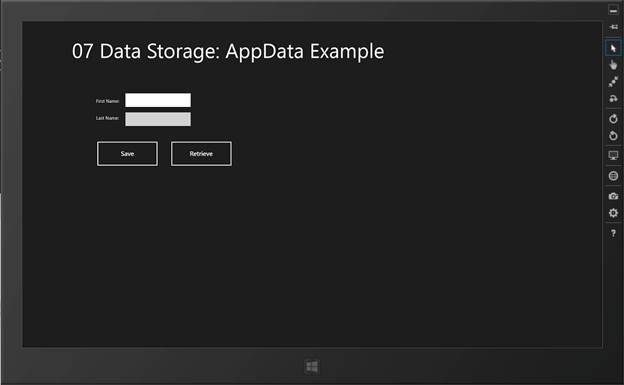The height and width of the screenshot is (385, 624).
Task: Toggle the always-on-top pin icon
Action: (613, 27)
